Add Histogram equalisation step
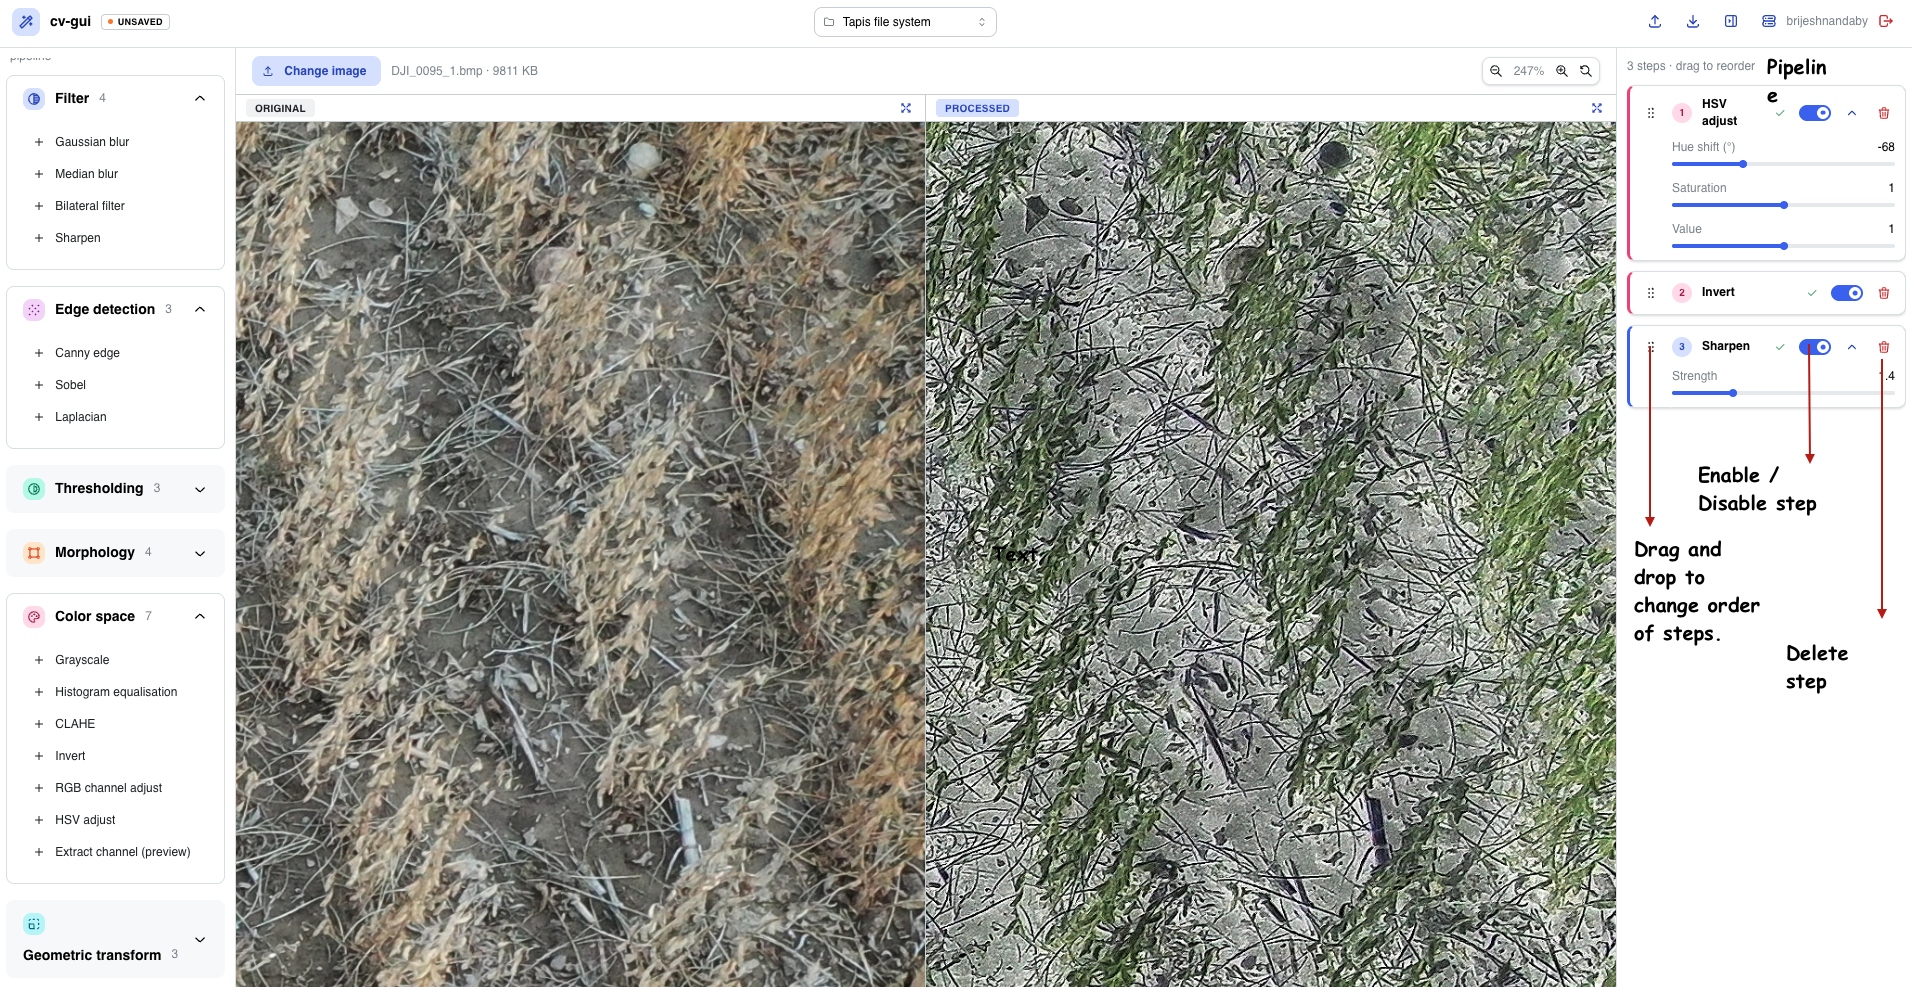Screen dimensions: 1912x987 click(116, 692)
